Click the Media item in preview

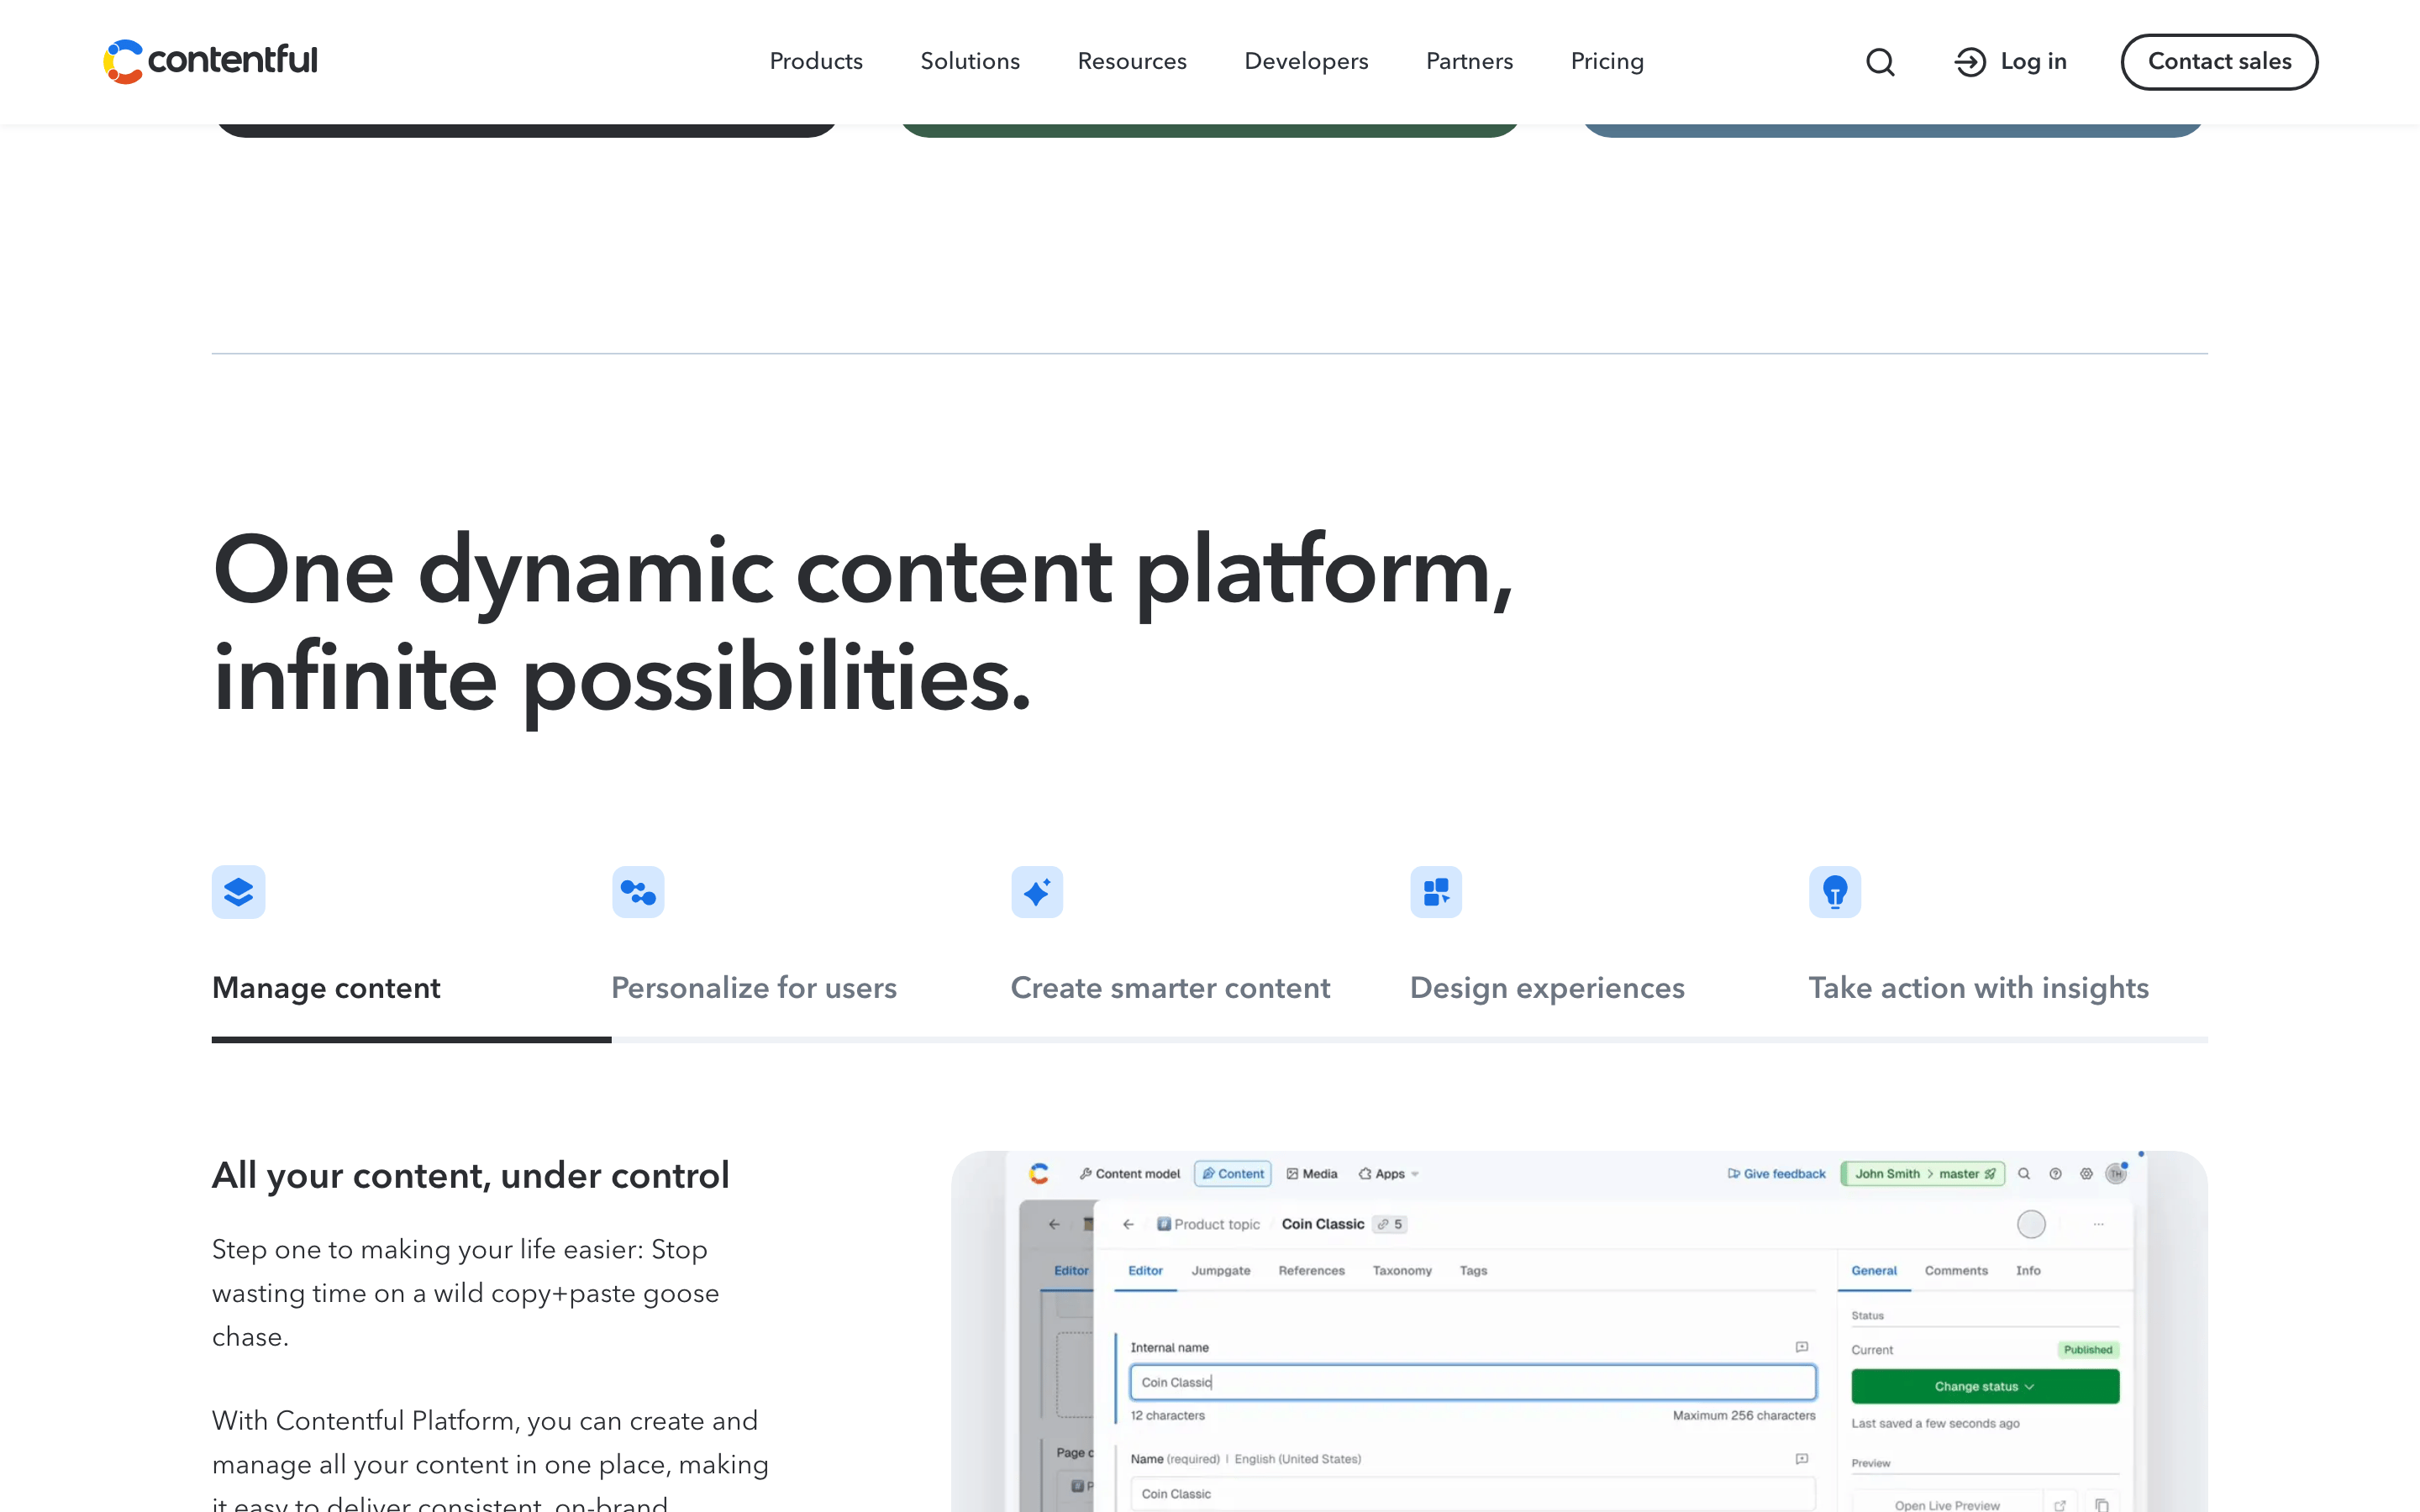tap(1311, 1174)
